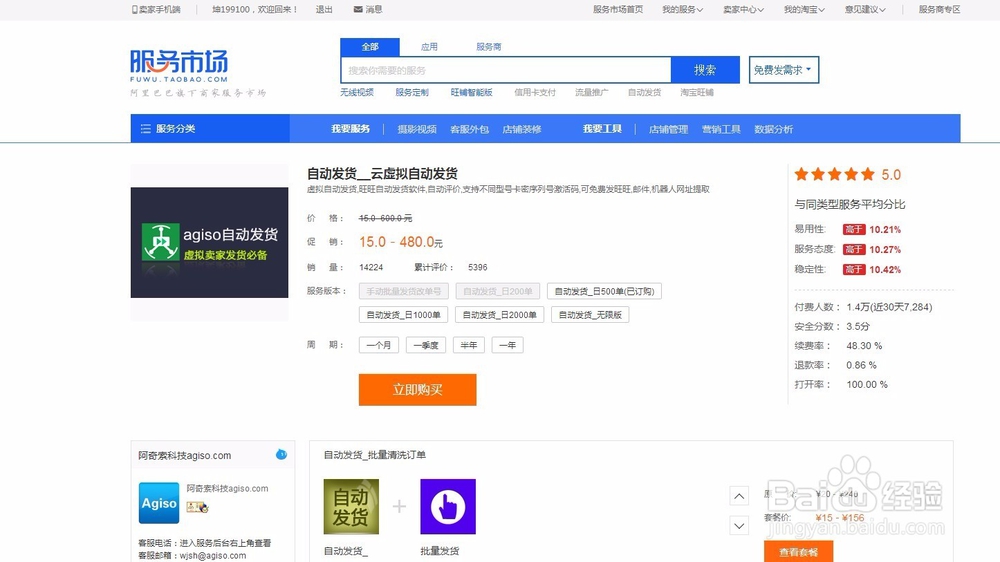Open the 批量发货 purple hand icon
The height and width of the screenshot is (562, 1000).
point(448,507)
